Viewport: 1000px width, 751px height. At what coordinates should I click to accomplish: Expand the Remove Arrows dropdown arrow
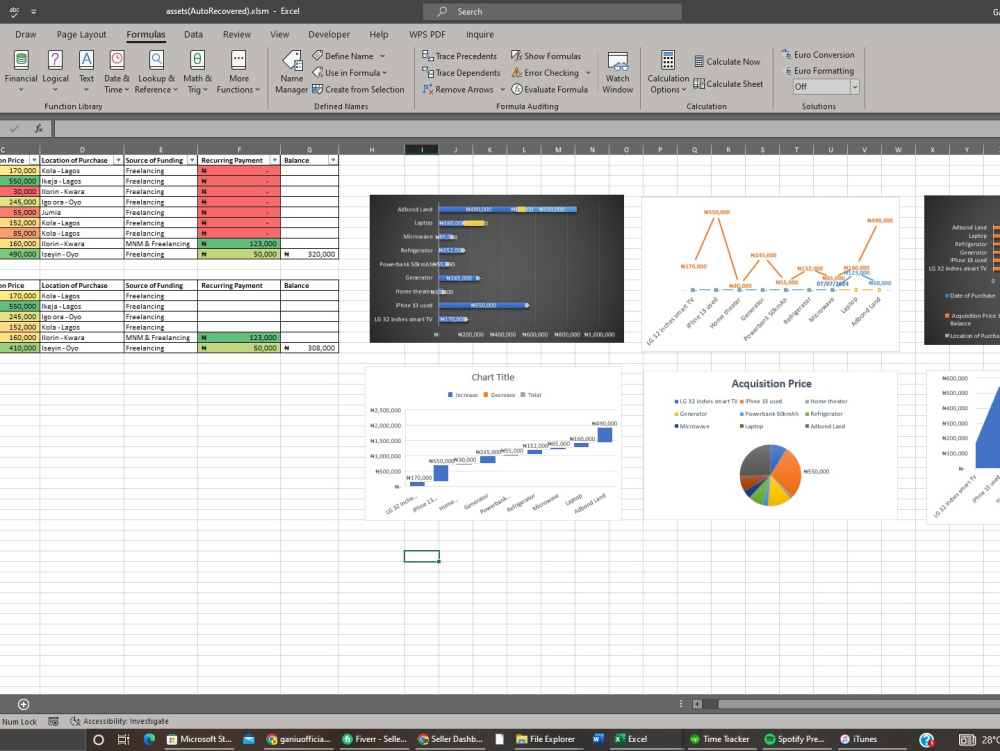tap(503, 89)
